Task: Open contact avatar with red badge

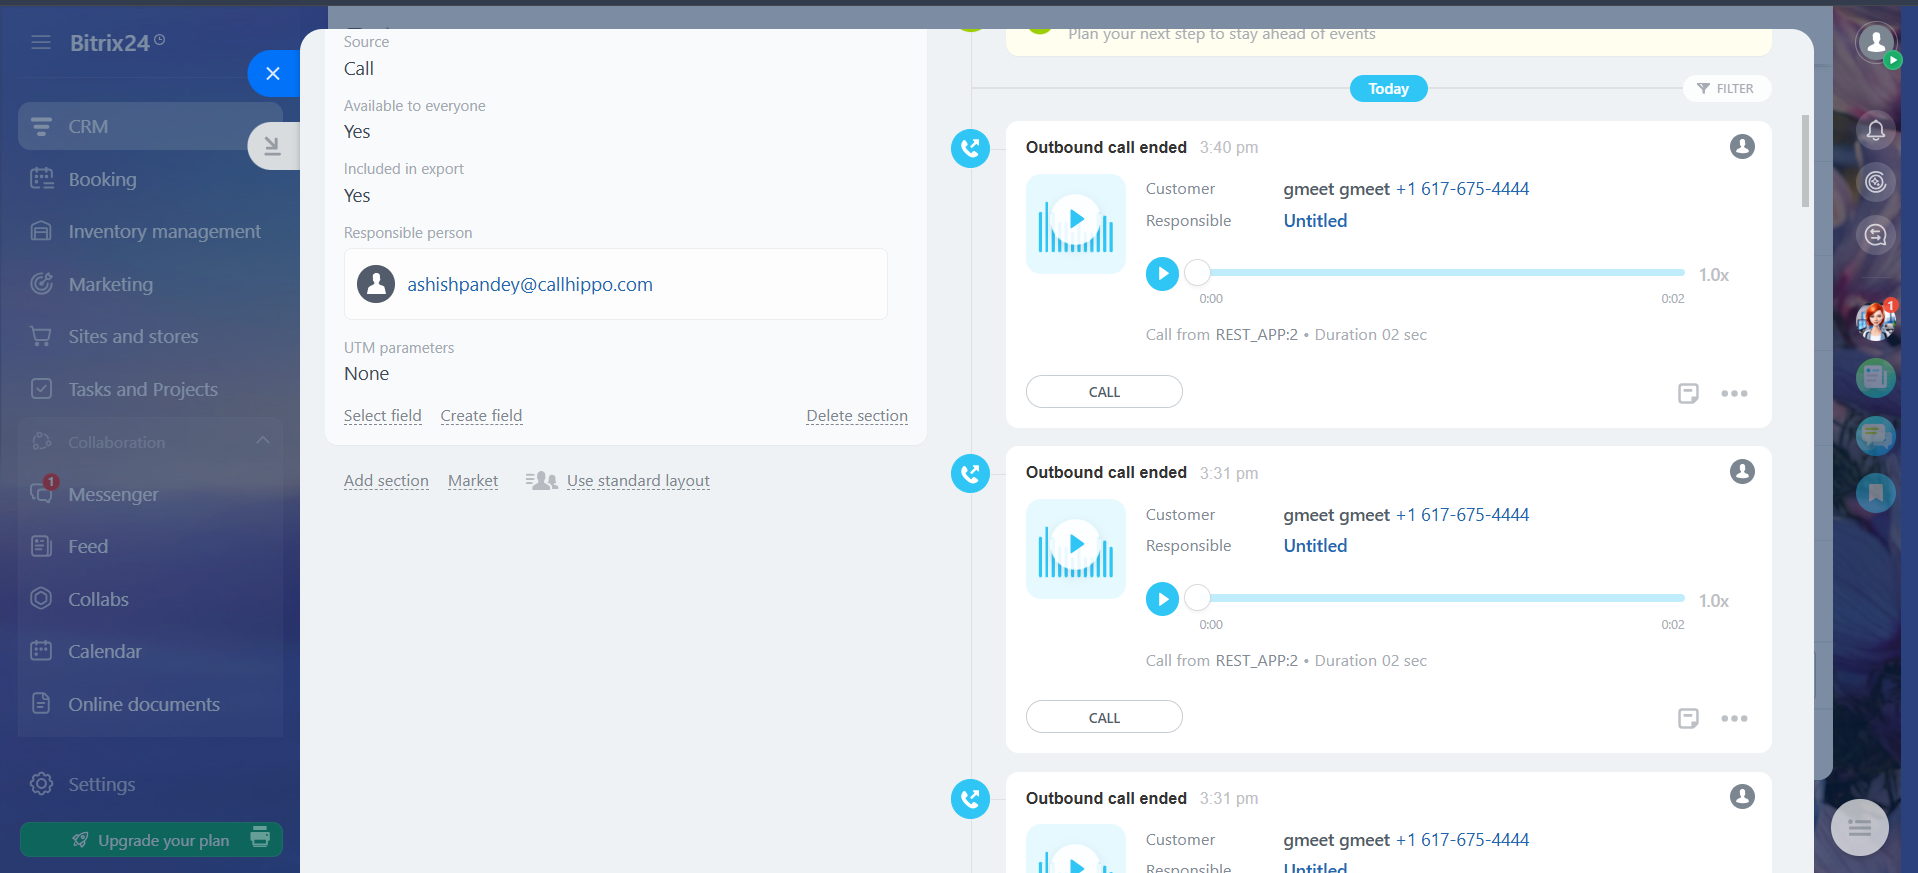Action: coord(1876,320)
